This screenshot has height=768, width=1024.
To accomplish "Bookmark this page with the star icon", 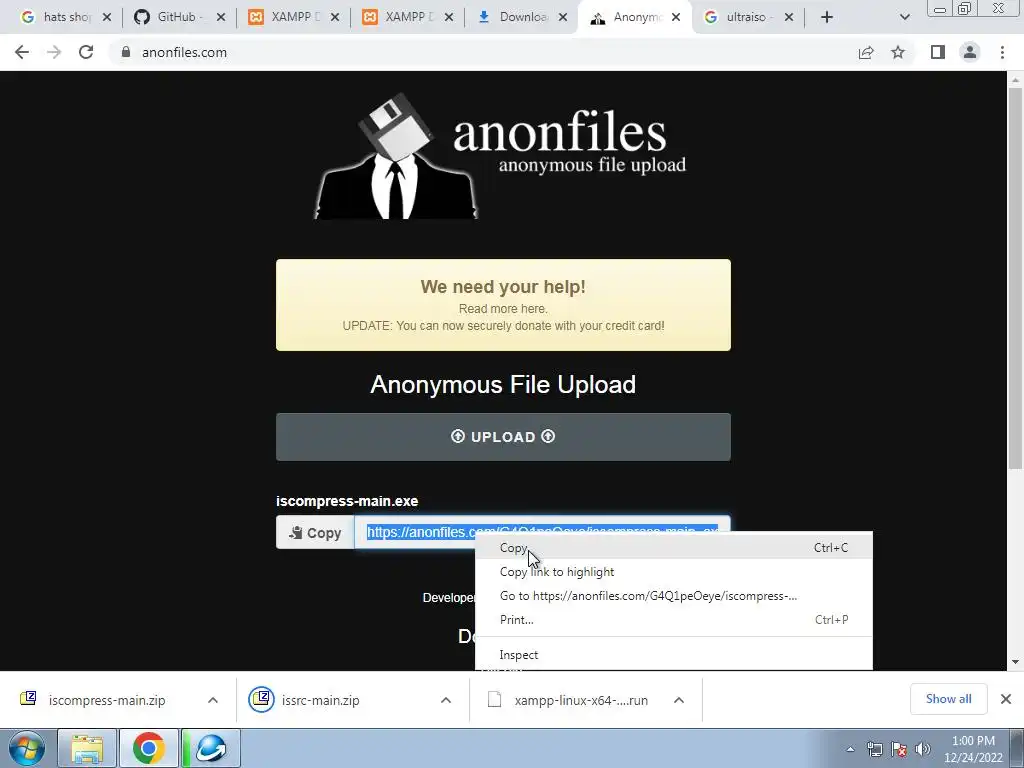I will point(898,52).
